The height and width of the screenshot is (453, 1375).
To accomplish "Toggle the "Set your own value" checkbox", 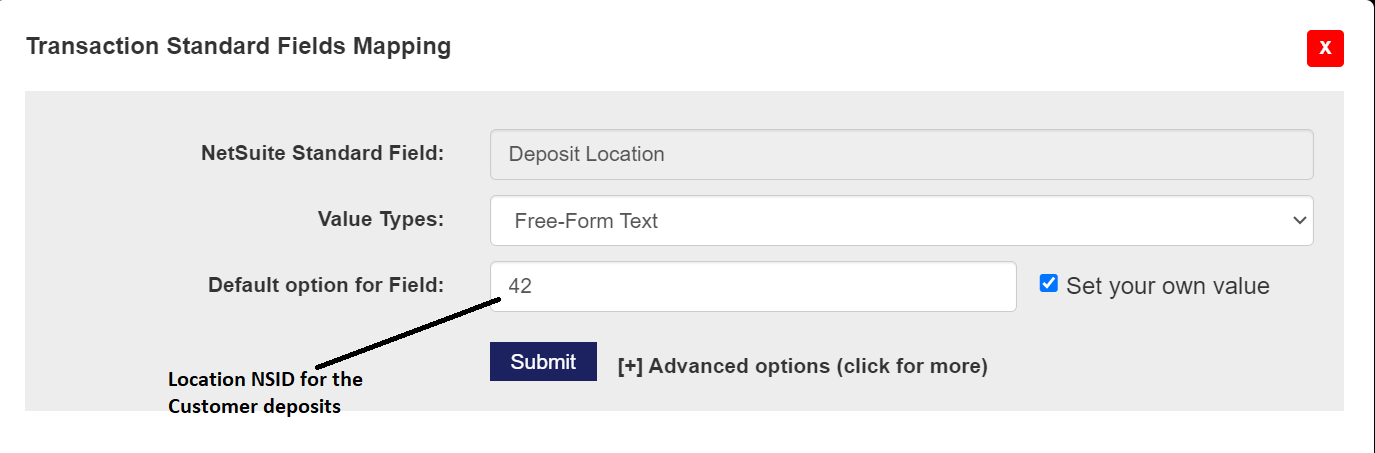I will click(1048, 283).
